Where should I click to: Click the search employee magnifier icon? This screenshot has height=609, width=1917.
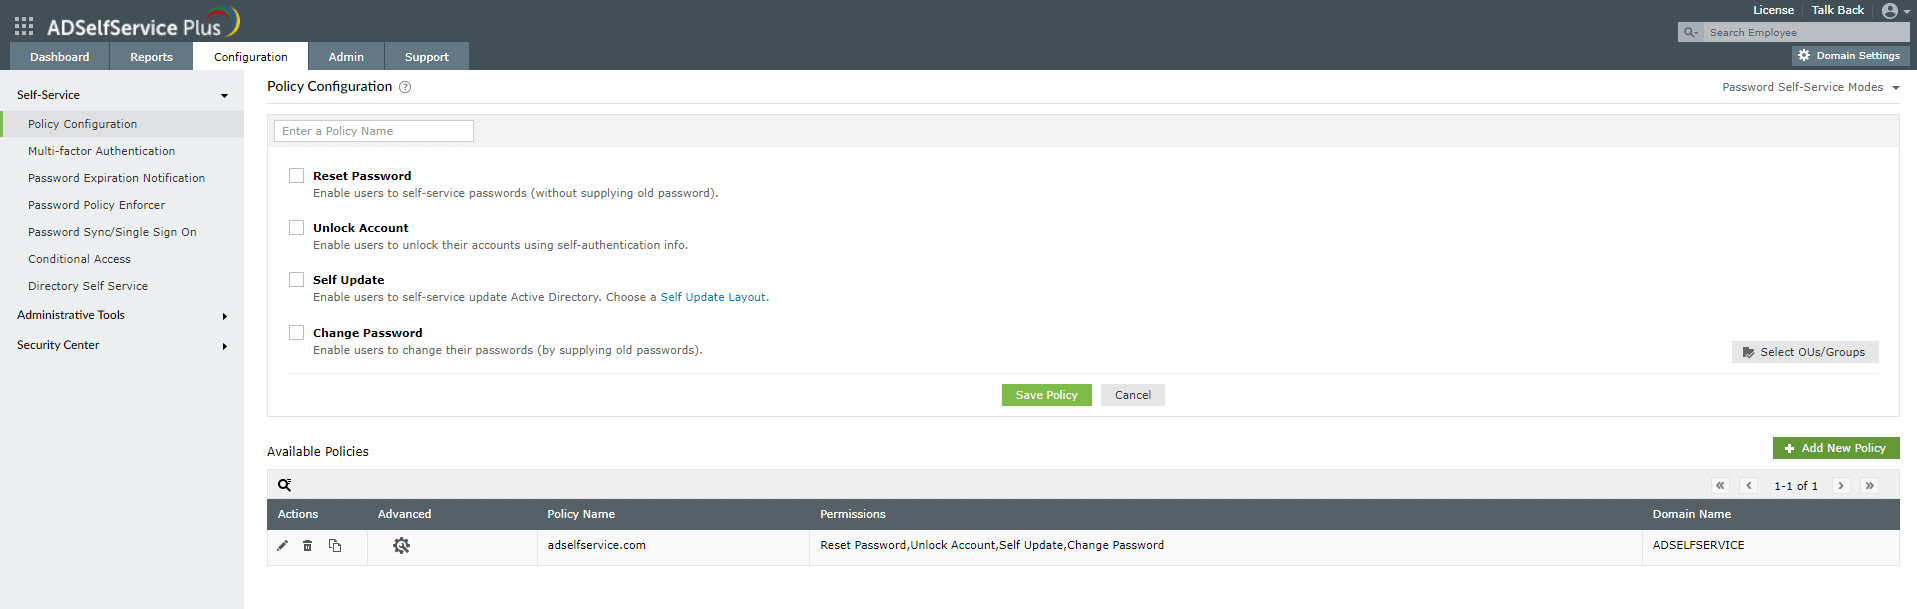(1691, 33)
